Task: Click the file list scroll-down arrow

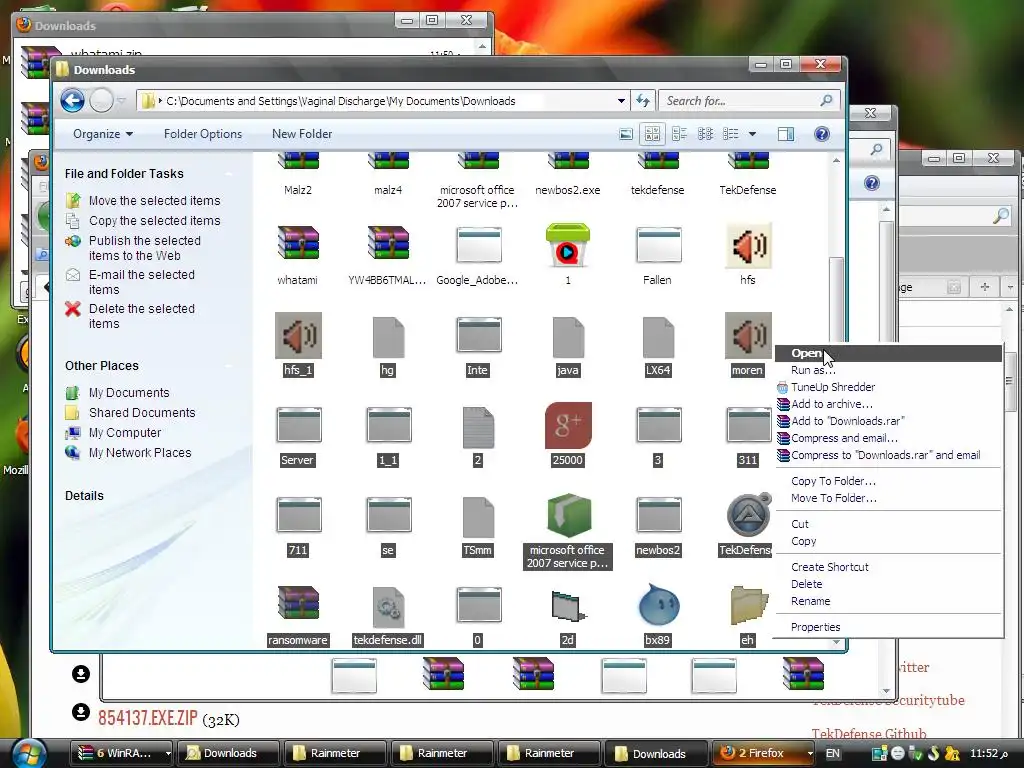Action: pos(837,643)
